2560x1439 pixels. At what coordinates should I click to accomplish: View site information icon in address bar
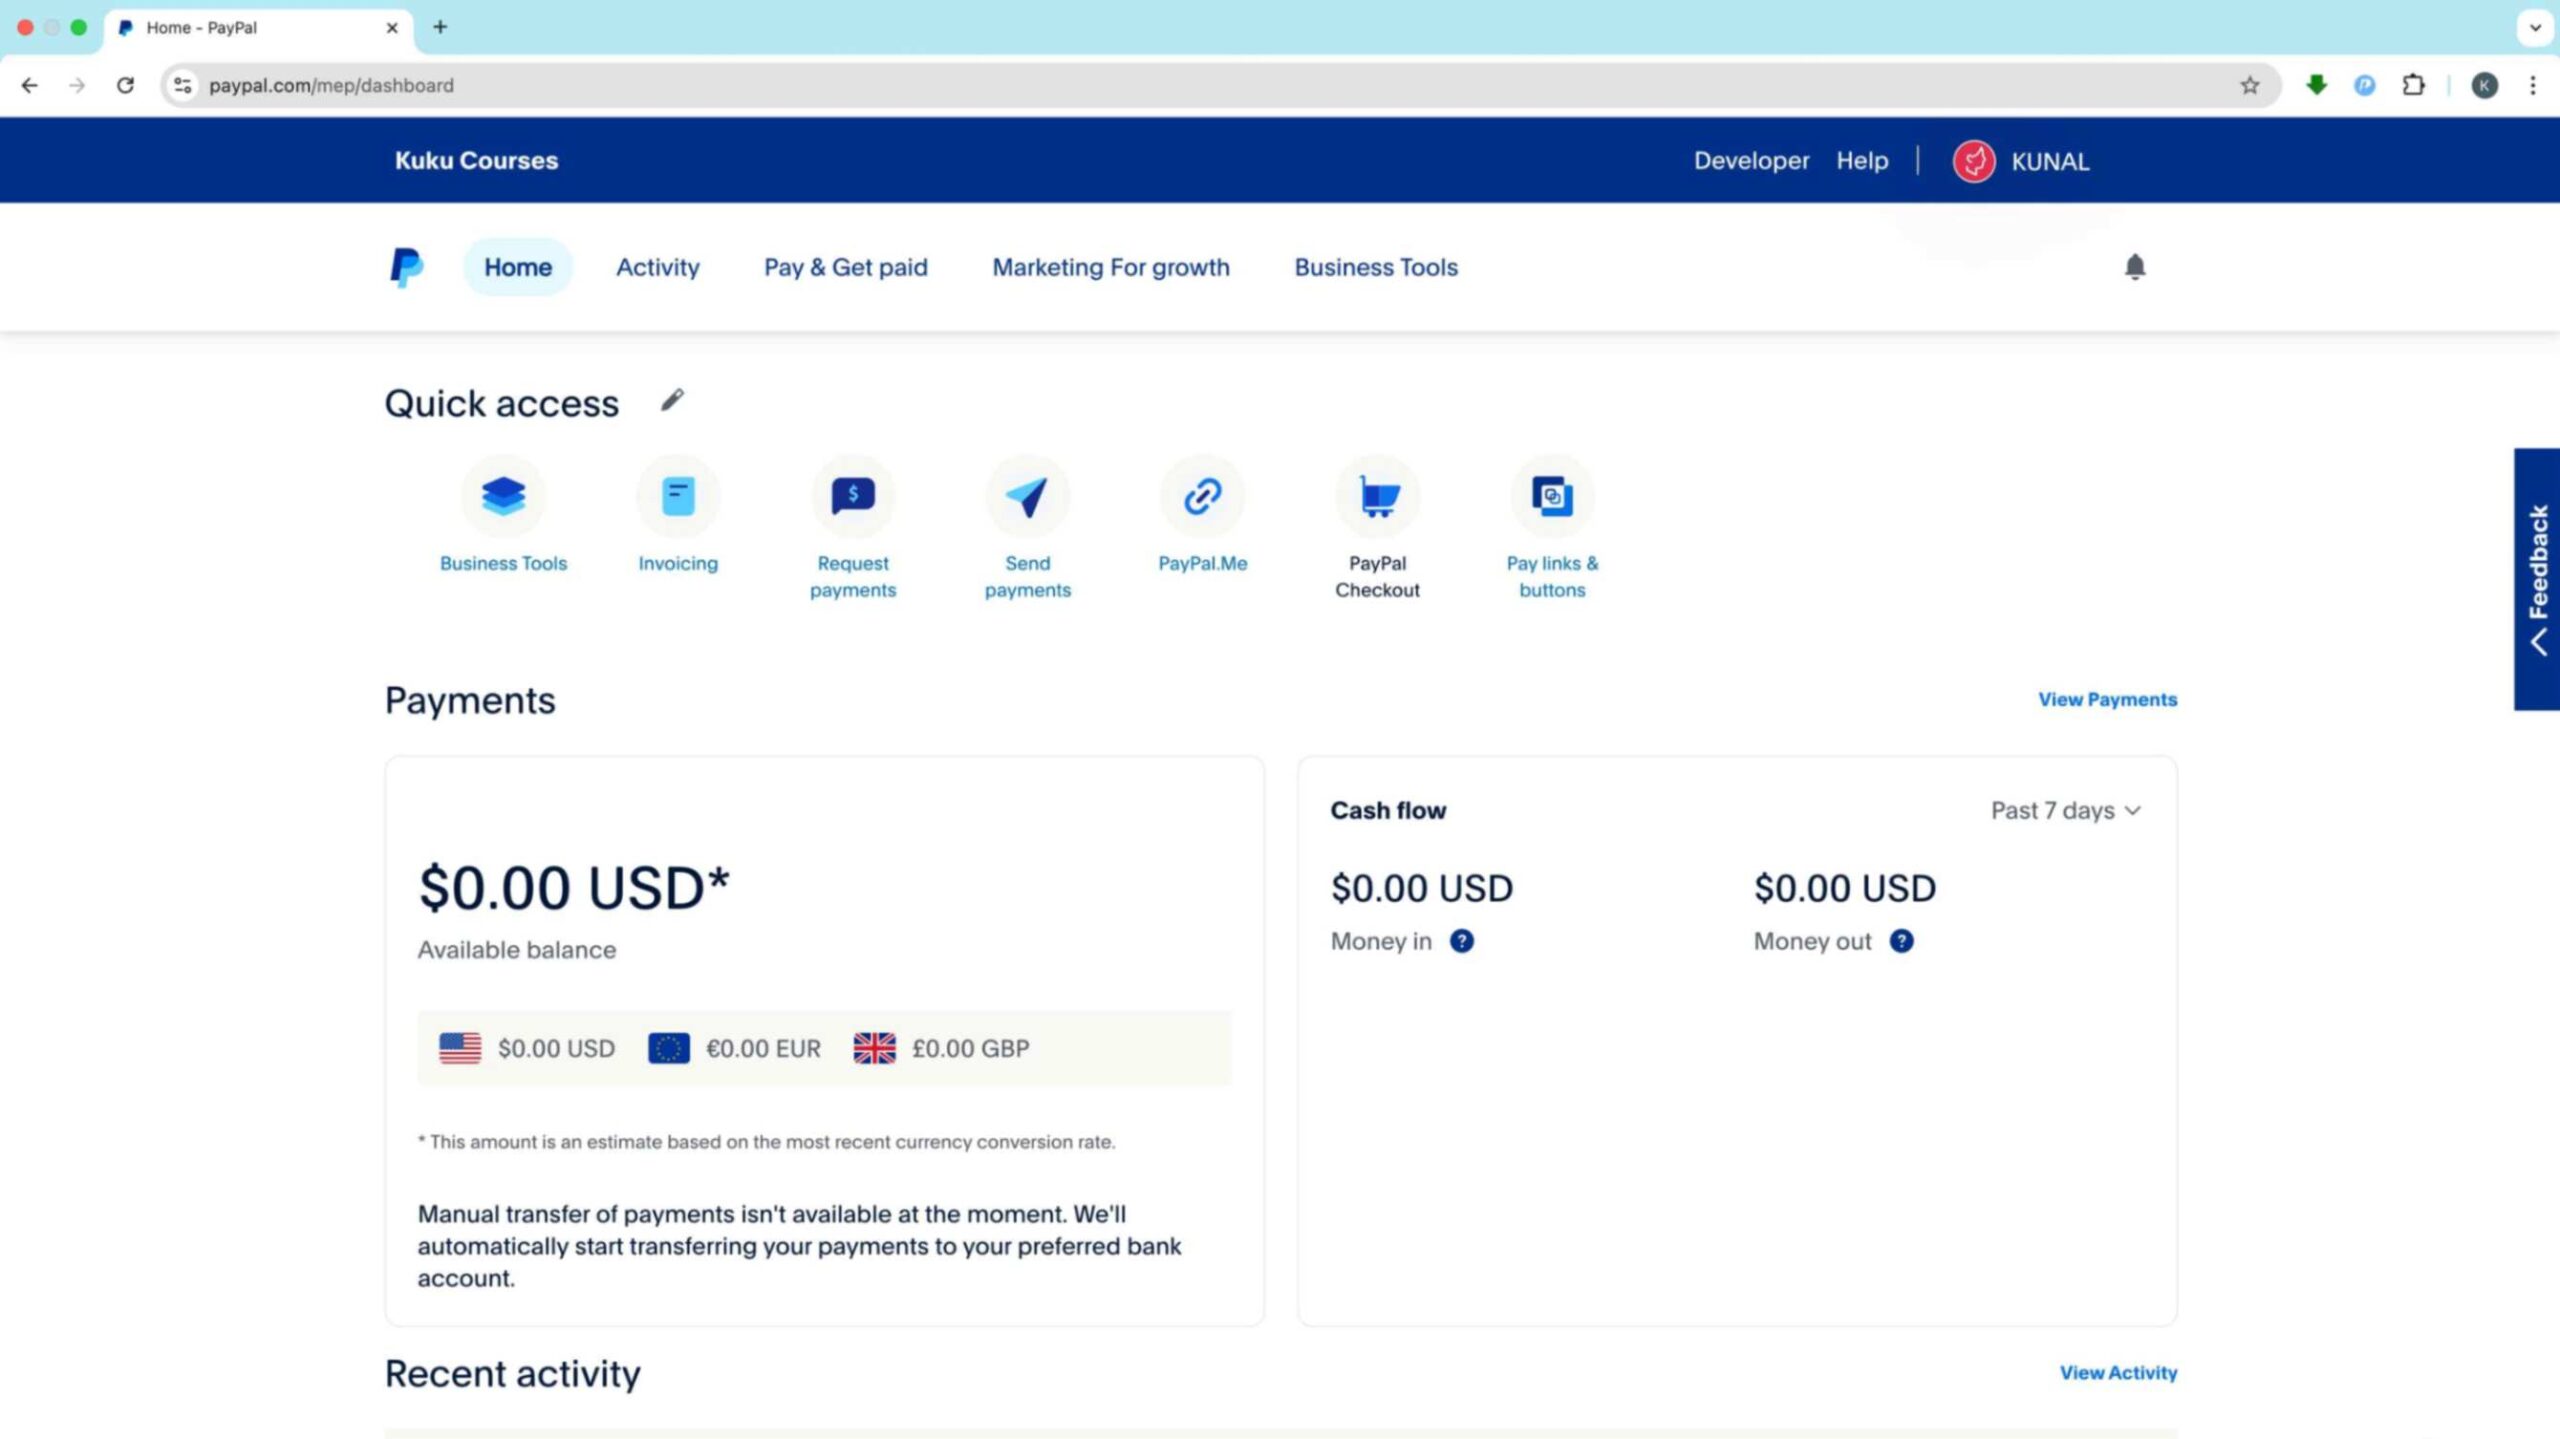coord(182,85)
